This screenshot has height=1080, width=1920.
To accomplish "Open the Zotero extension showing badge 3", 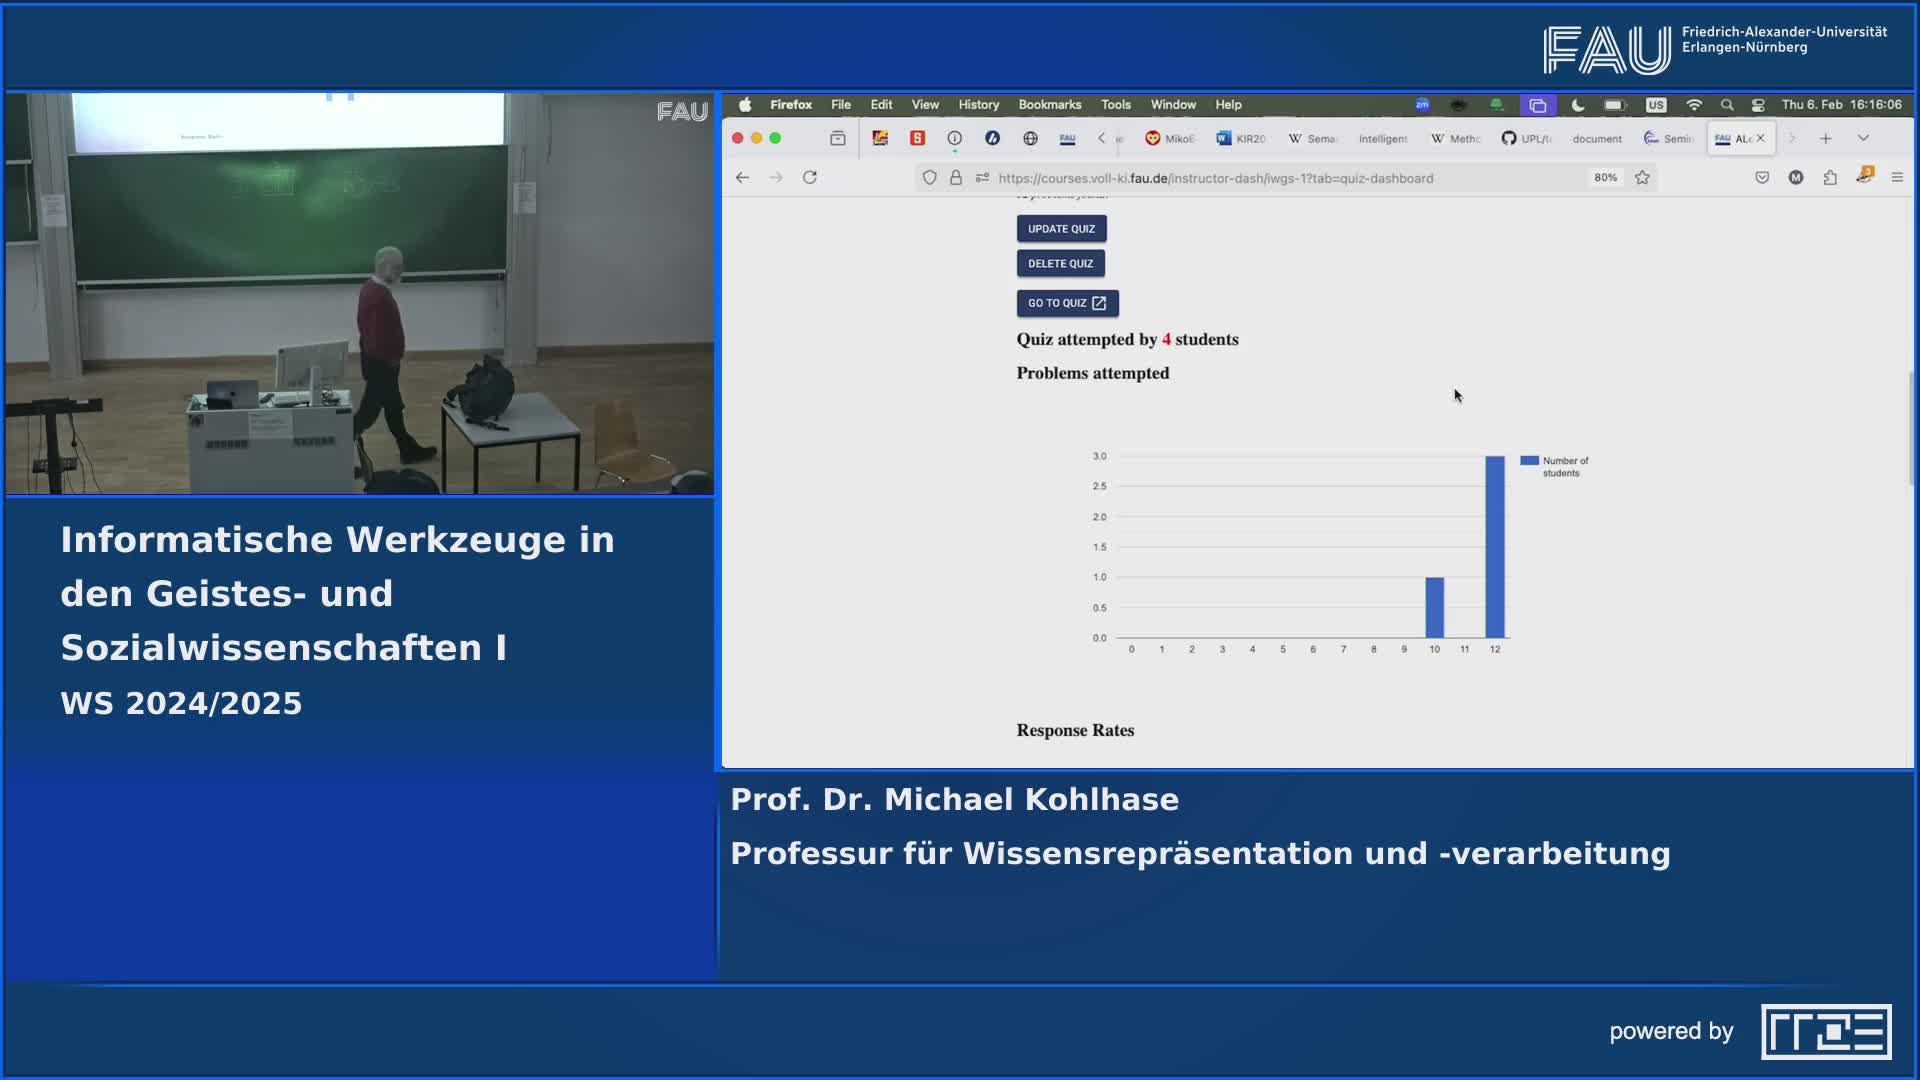I will point(1864,177).
